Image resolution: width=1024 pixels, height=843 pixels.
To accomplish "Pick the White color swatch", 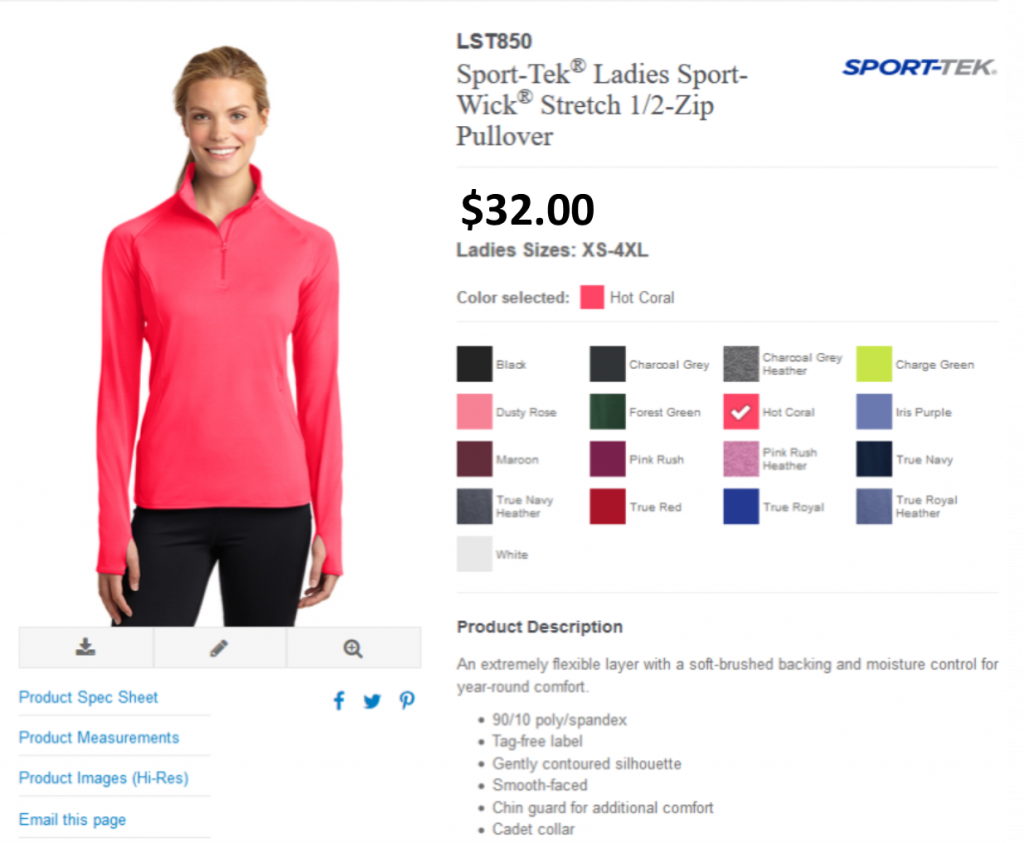I will 474,554.
